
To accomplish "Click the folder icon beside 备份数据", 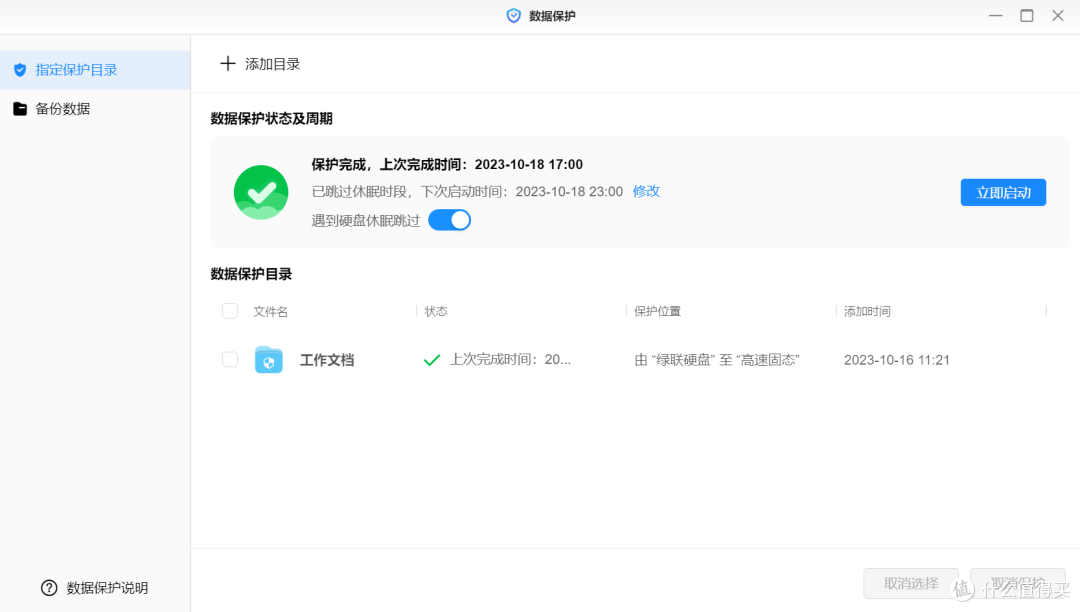I will (20, 109).
